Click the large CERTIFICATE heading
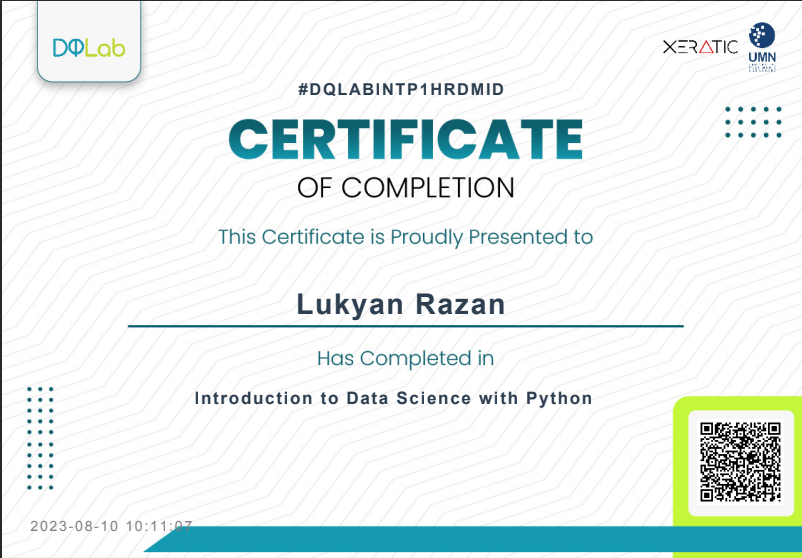This screenshot has height=558, width=802. pyautogui.click(x=405, y=140)
